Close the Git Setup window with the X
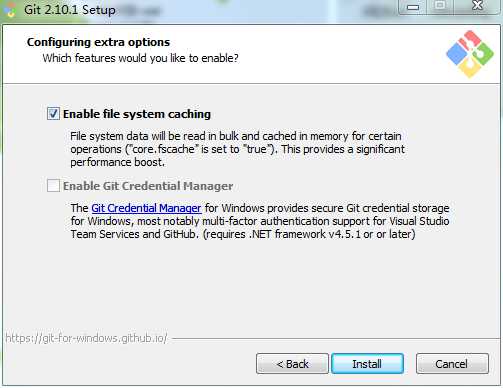This screenshot has width=503, height=388. tap(478, 6)
